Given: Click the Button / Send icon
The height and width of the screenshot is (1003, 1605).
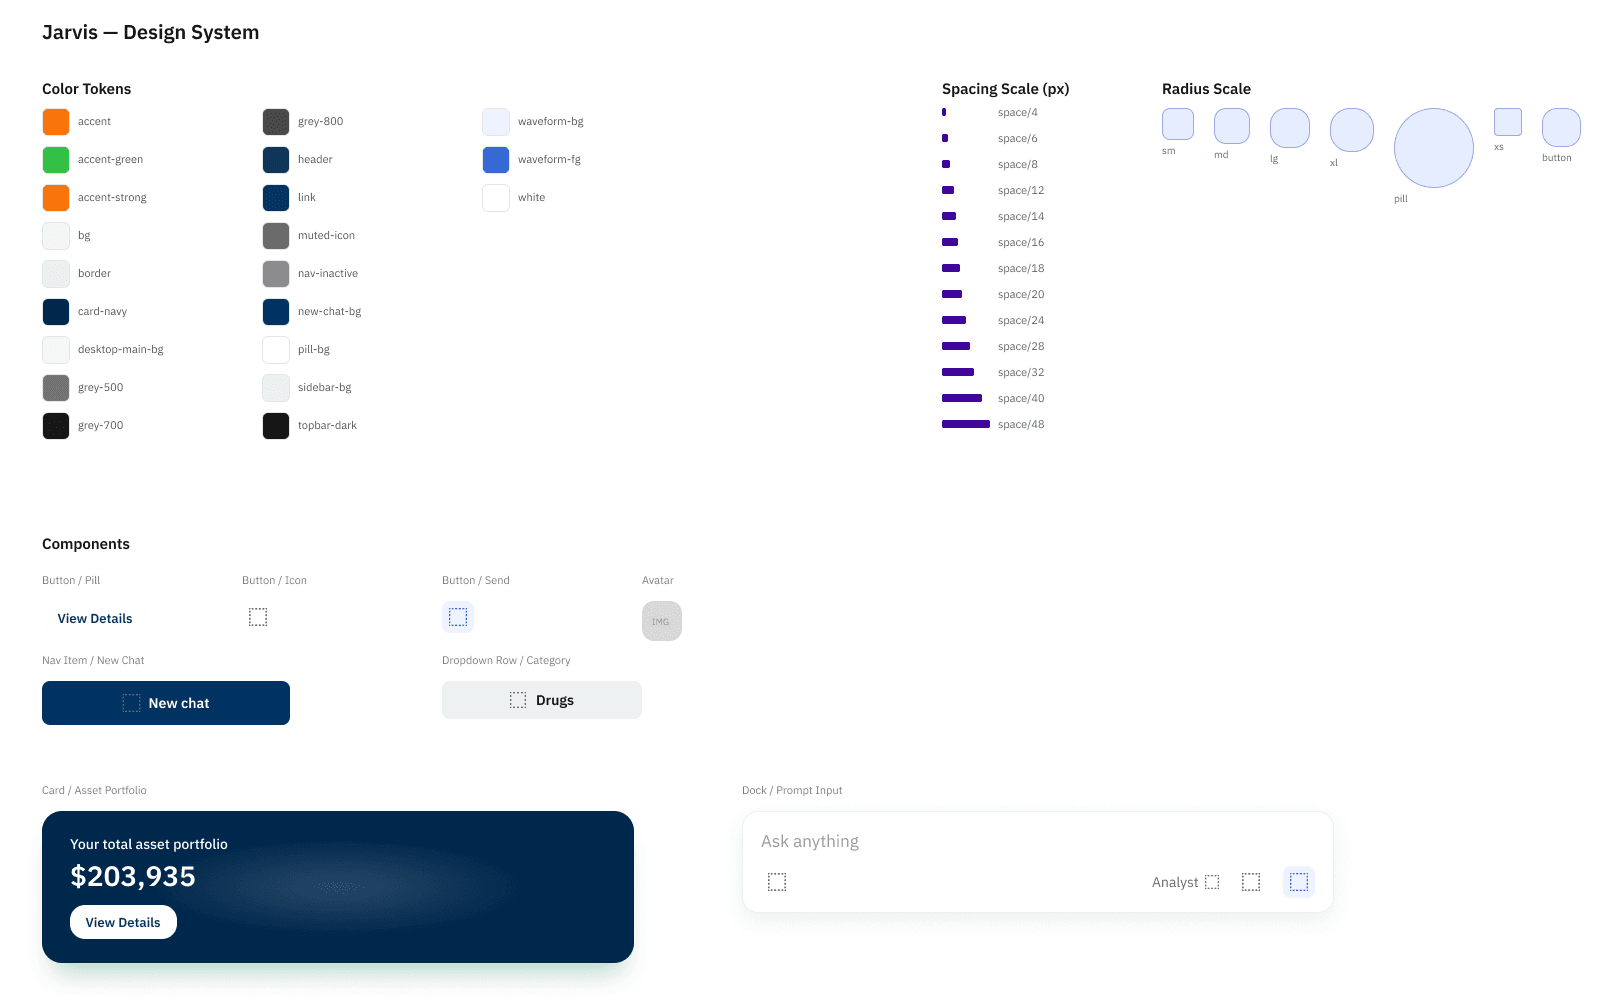Looking at the screenshot, I should [458, 617].
